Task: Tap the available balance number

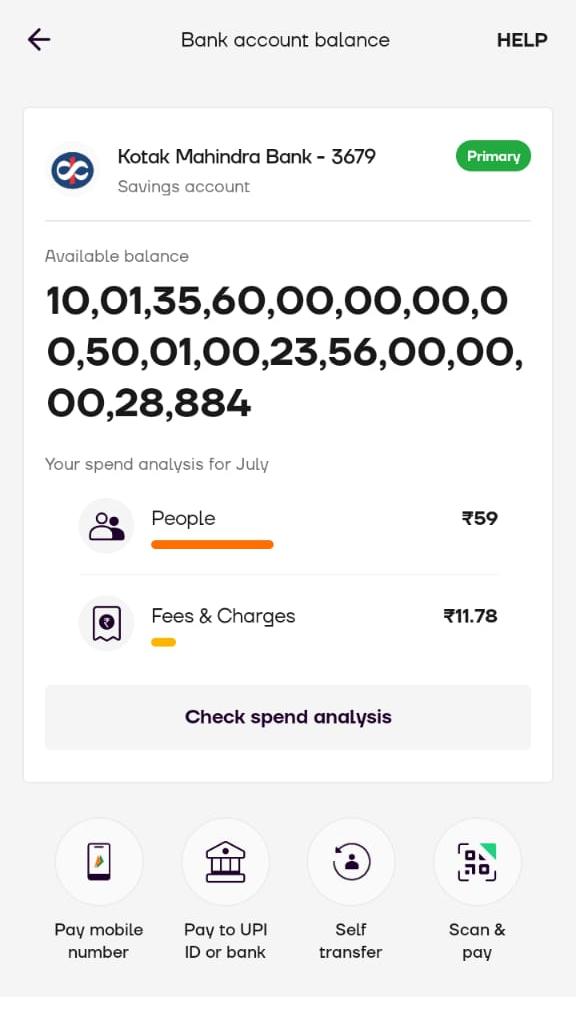Action: tap(285, 353)
